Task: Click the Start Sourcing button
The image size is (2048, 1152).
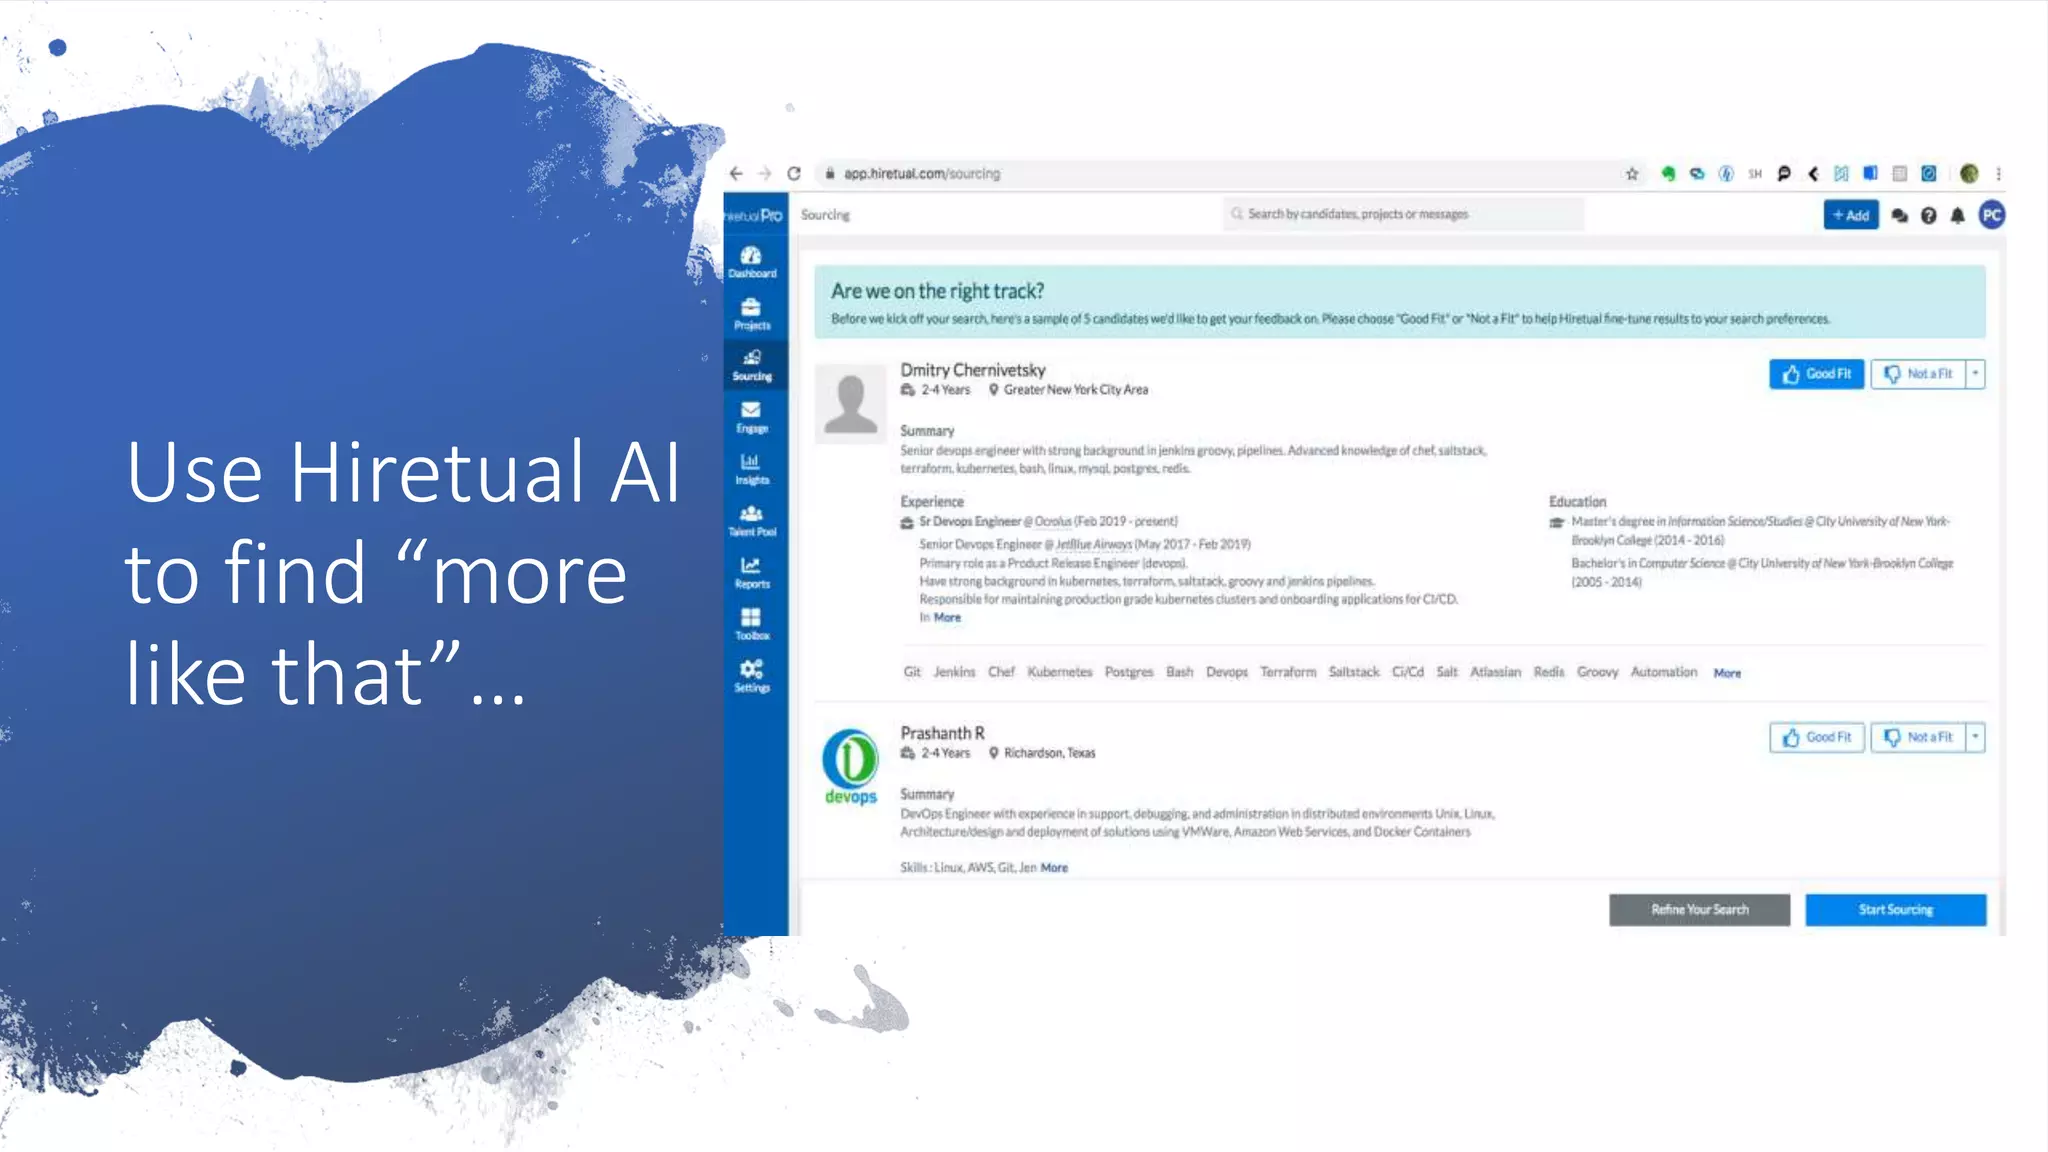Action: pos(1895,910)
